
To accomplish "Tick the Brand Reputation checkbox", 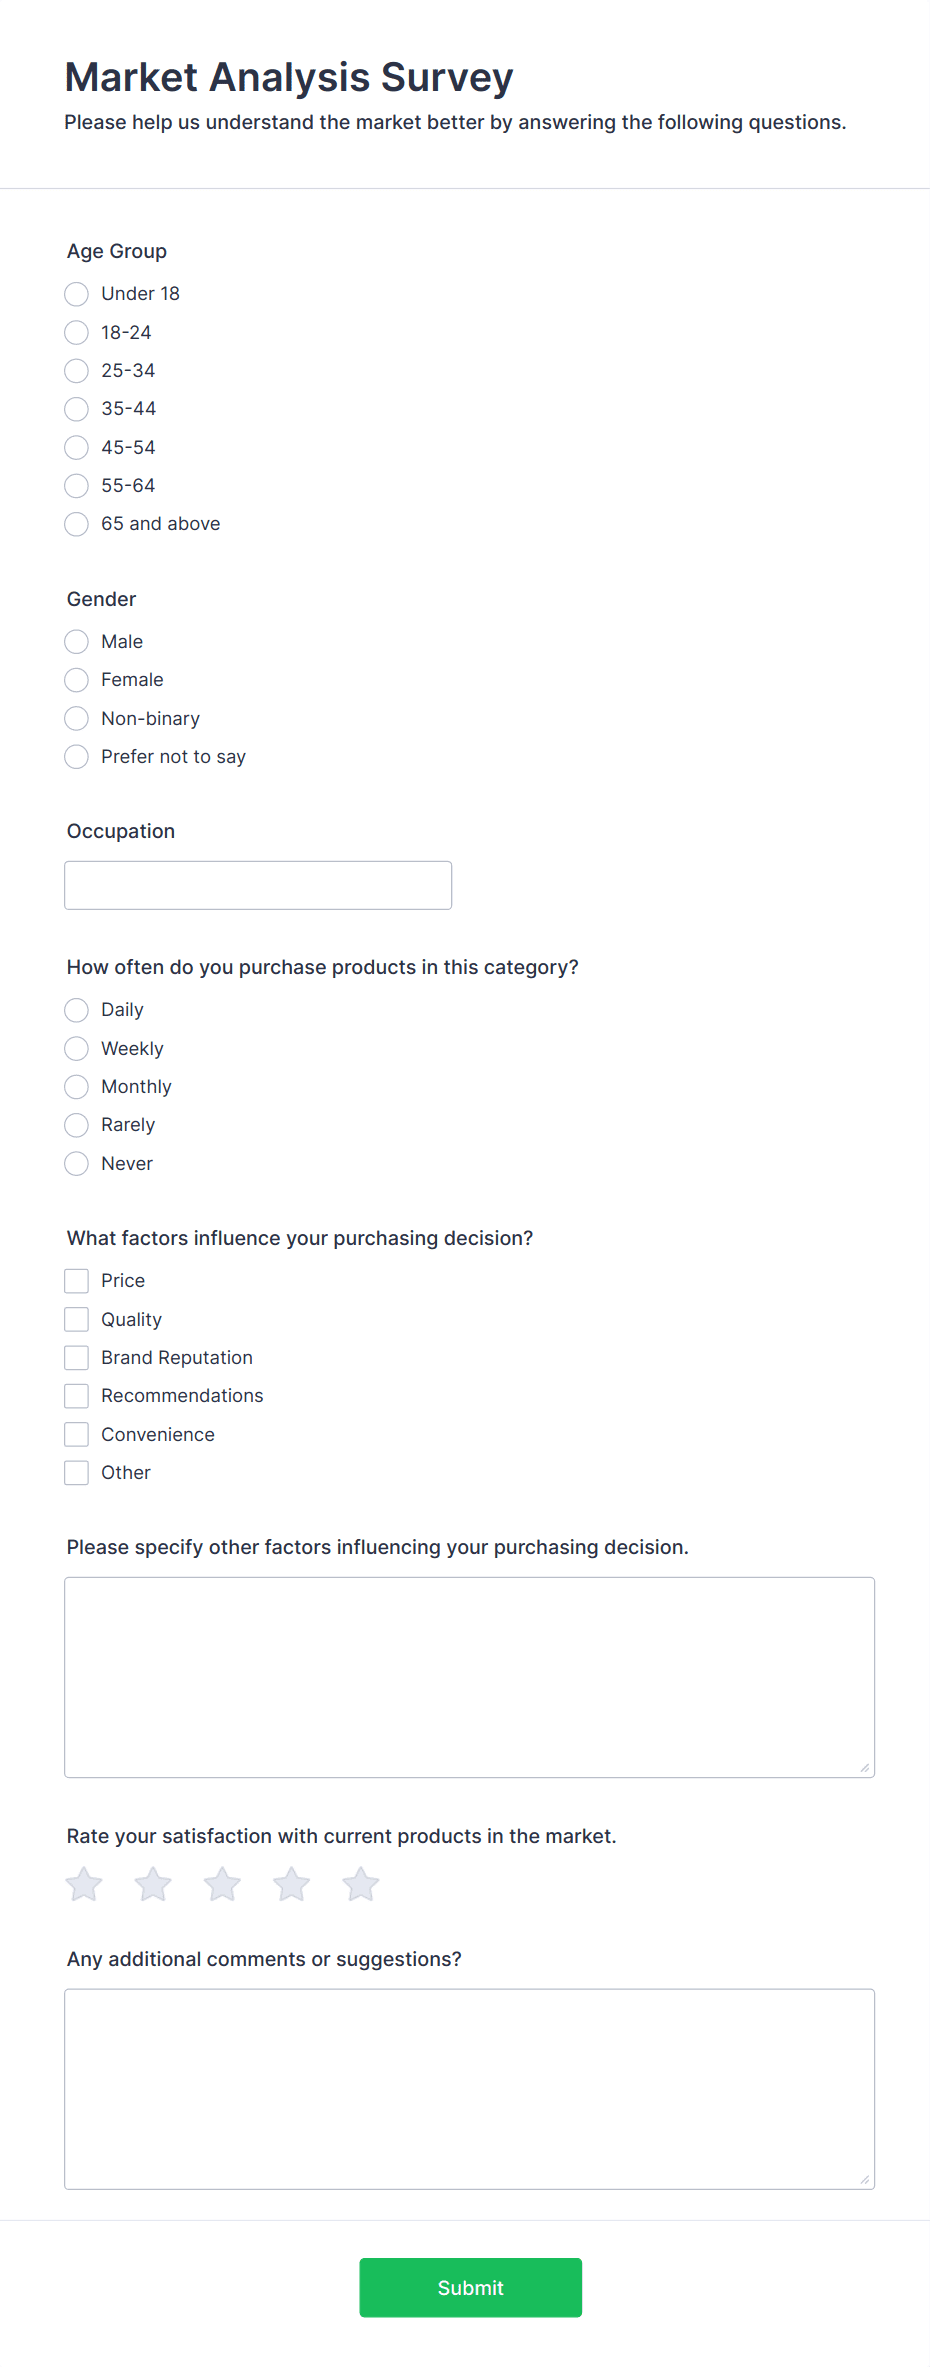I will (x=77, y=1358).
